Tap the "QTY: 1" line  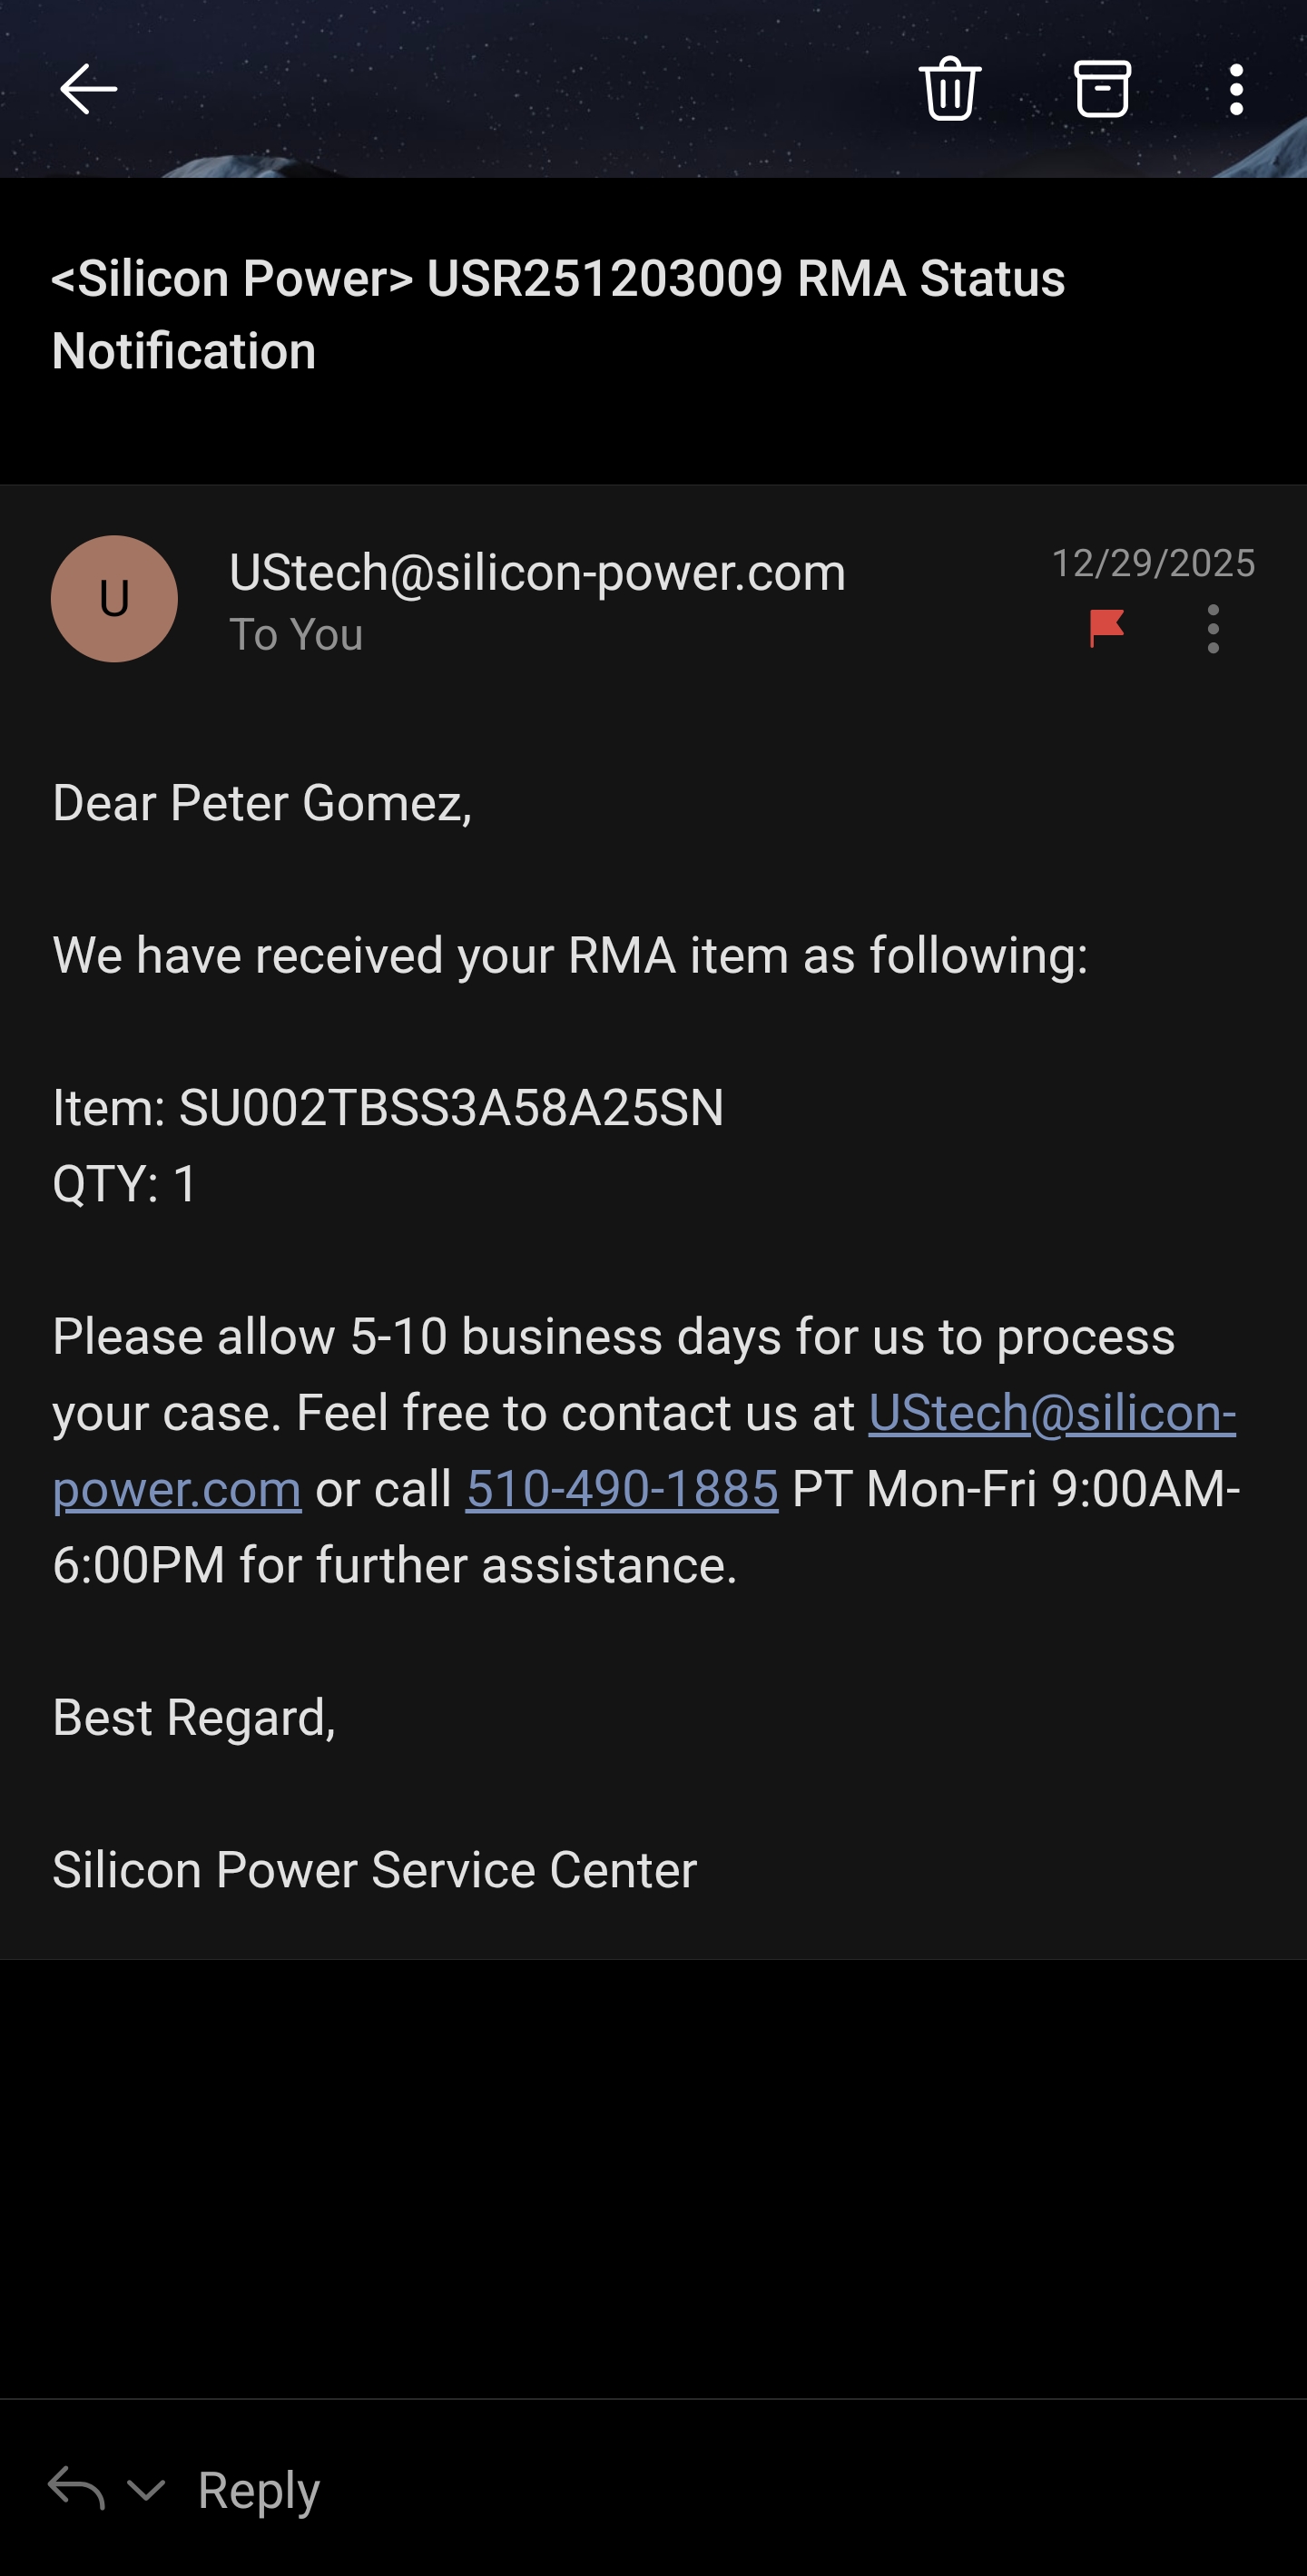click(x=125, y=1184)
